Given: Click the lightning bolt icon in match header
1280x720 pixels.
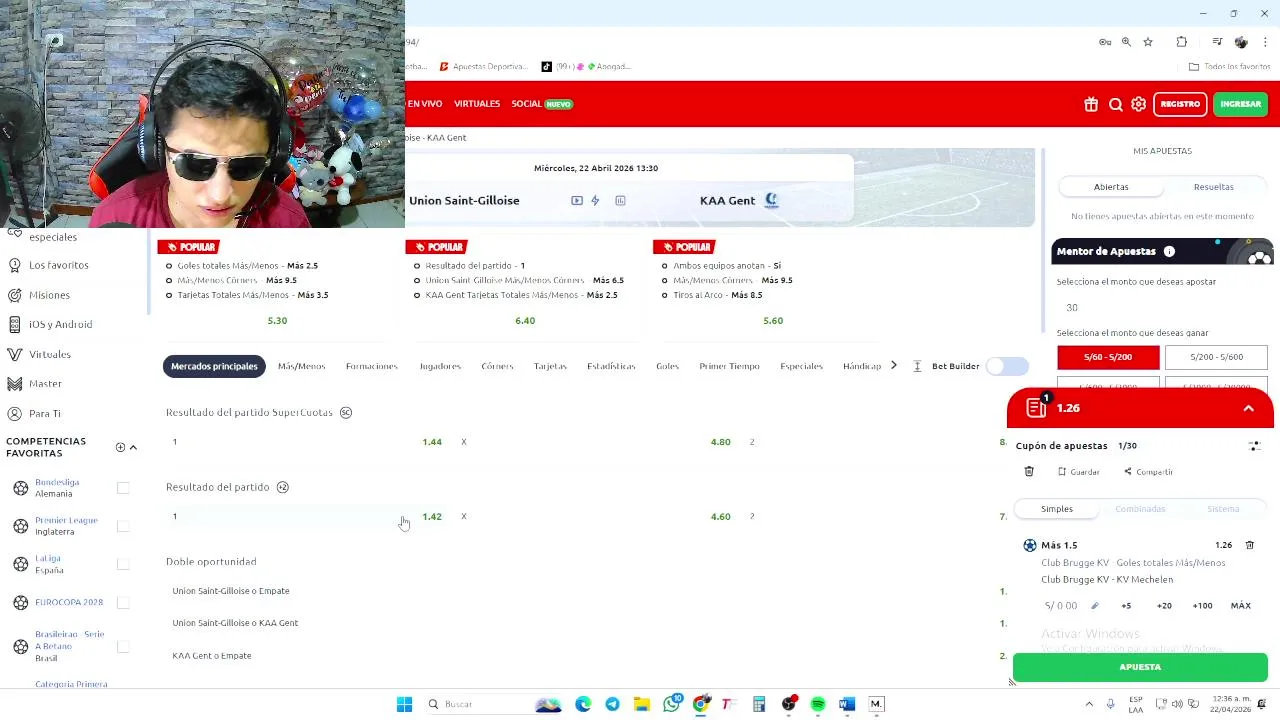Looking at the screenshot, I should (x=595, y=201).
